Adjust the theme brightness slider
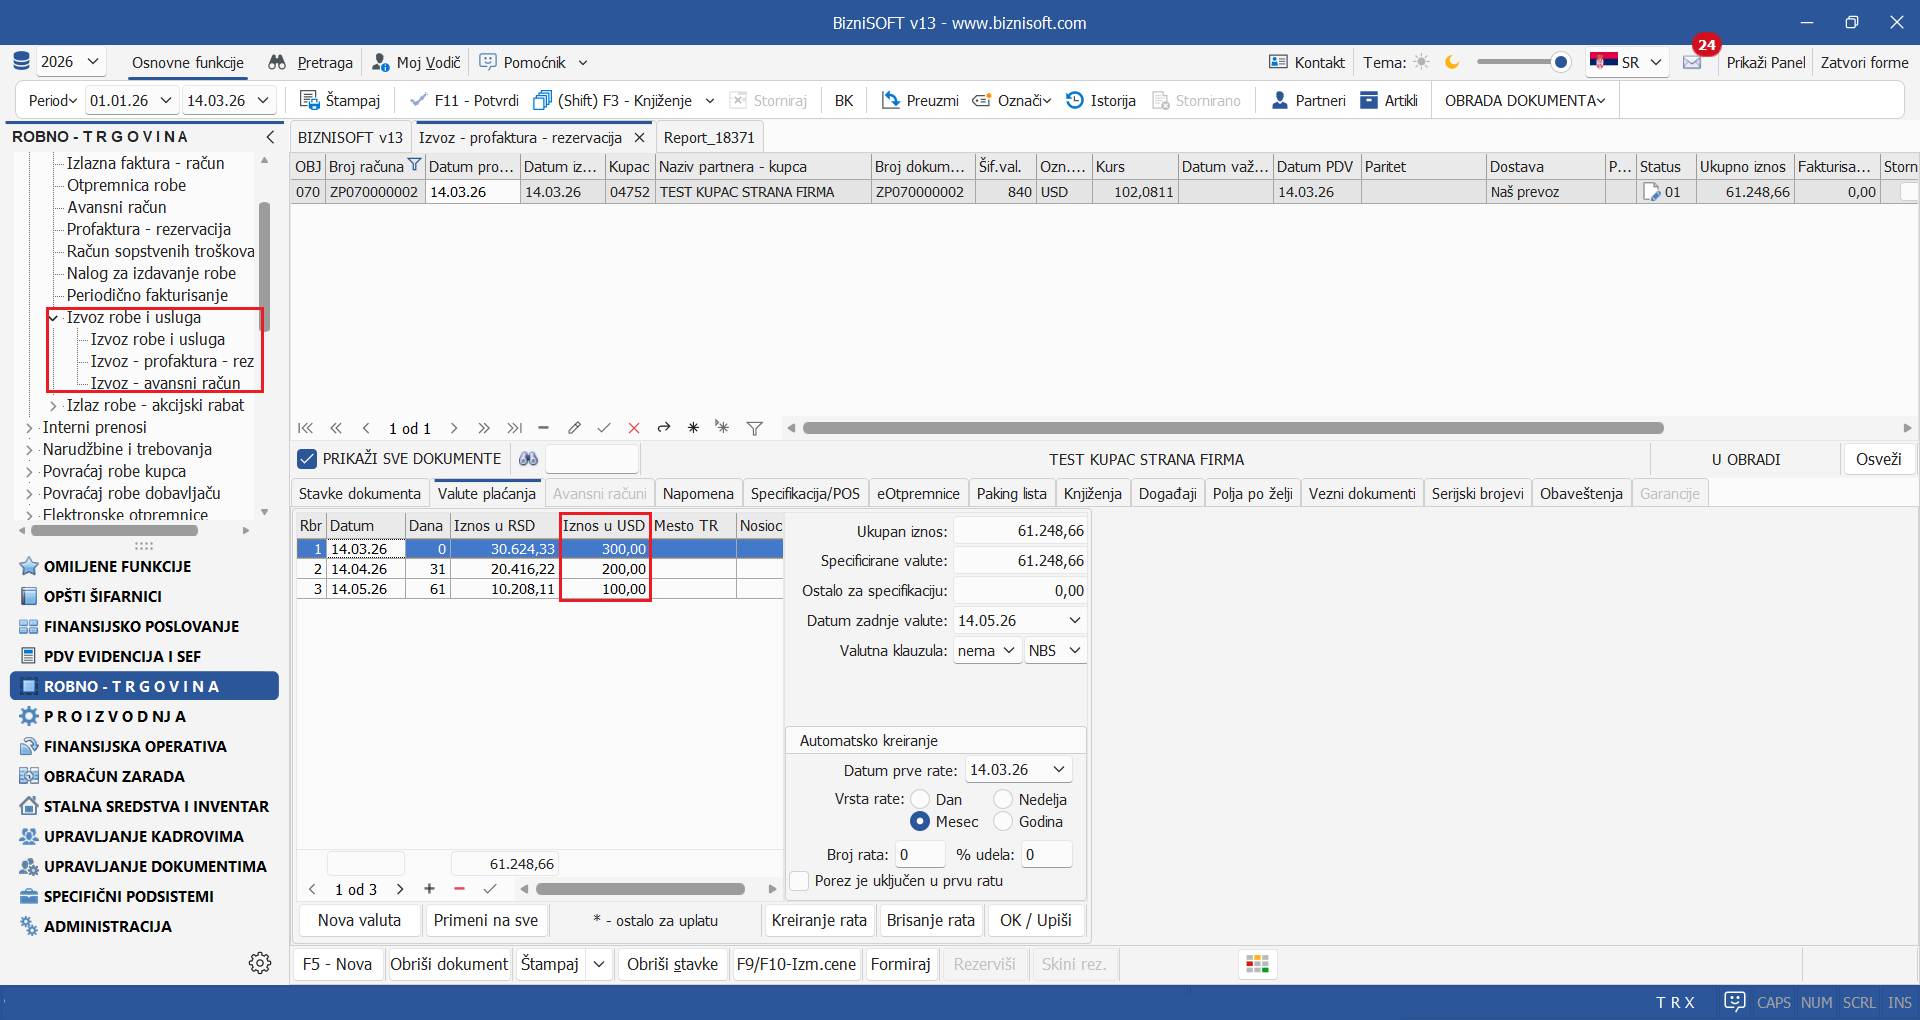This screenshot has width=1920, height=1020. click(x=1559, y=62)
